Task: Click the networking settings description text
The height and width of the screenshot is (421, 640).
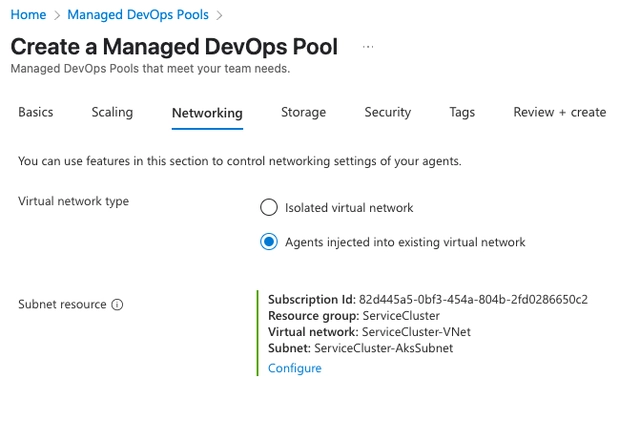Action: pyautogui.click(x=240, y=161)
